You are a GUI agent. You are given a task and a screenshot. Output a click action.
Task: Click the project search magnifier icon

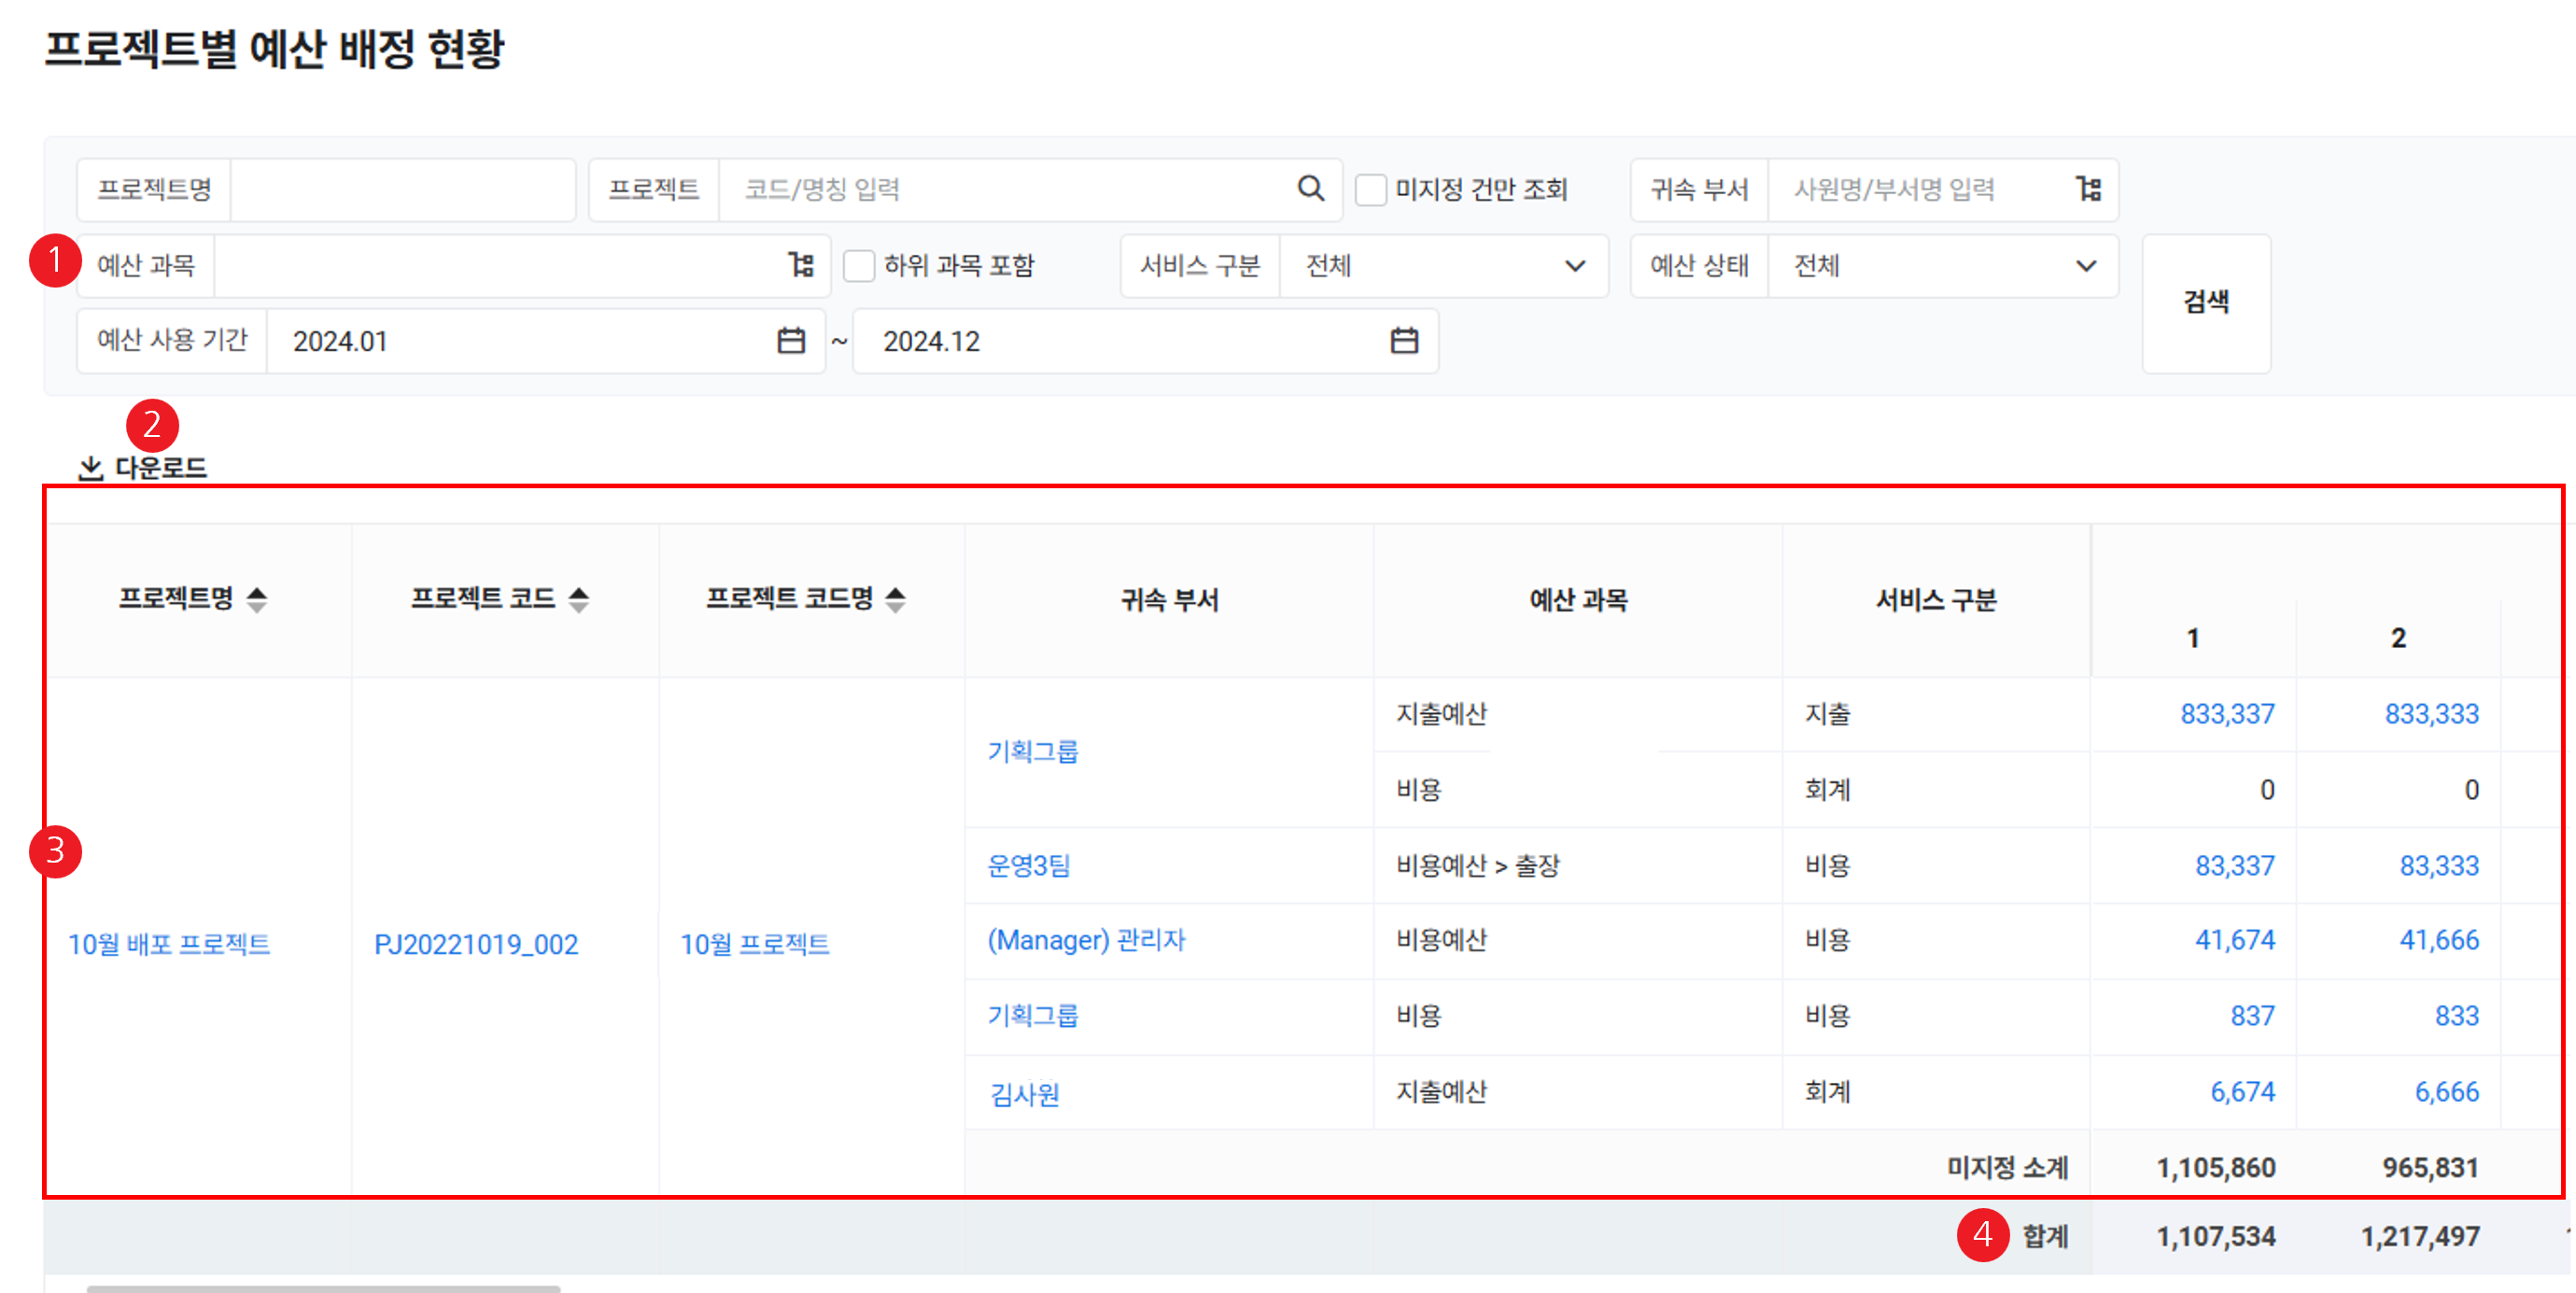pyautogui.click(x=1310, y=188)
